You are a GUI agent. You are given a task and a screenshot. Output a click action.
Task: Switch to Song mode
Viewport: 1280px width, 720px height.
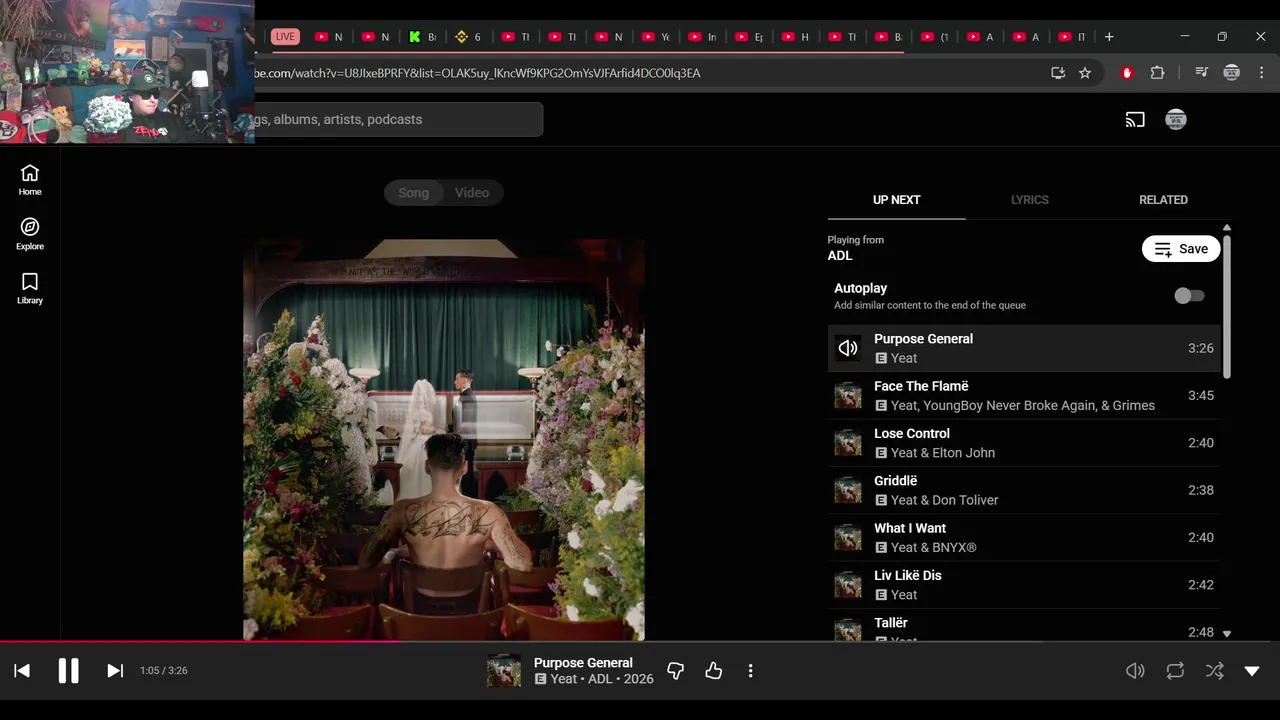coord(413,193)
